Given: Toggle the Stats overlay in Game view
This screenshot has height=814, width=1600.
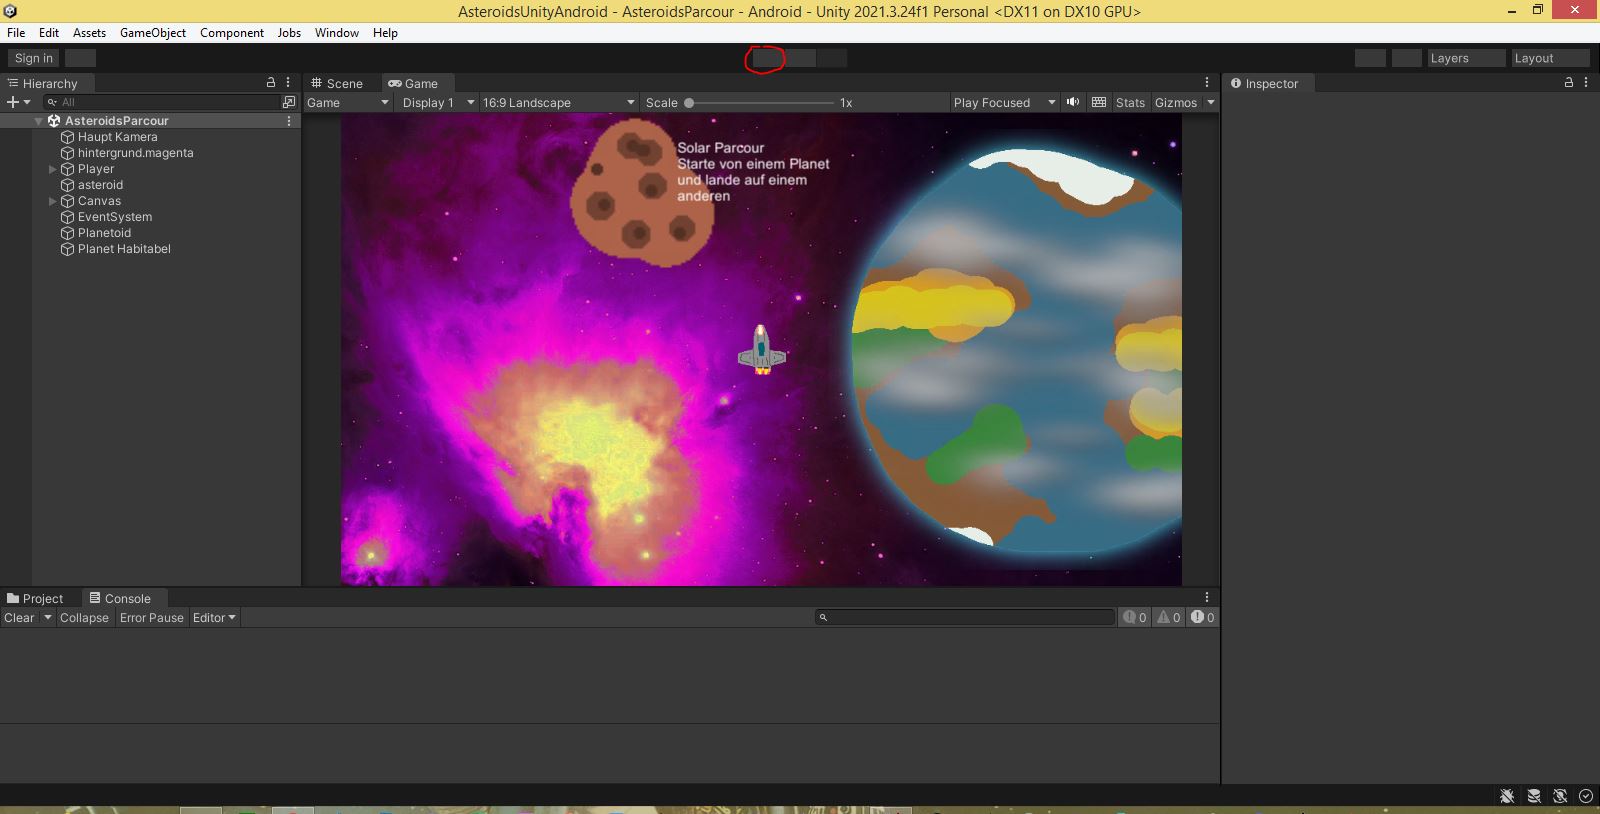Looking at the screenshot, I should point(1130,102).
